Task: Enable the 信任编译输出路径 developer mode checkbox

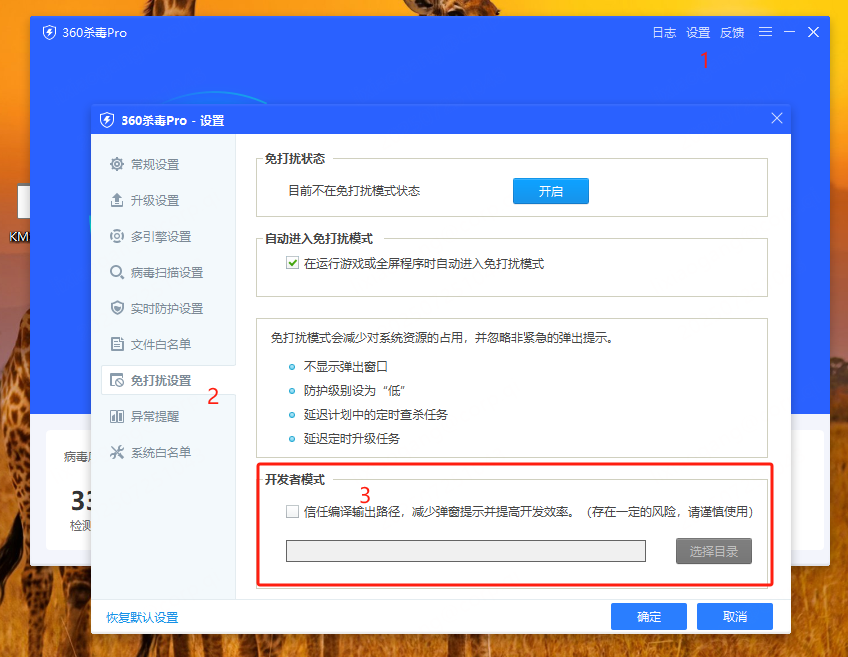Action: [293, 512]
